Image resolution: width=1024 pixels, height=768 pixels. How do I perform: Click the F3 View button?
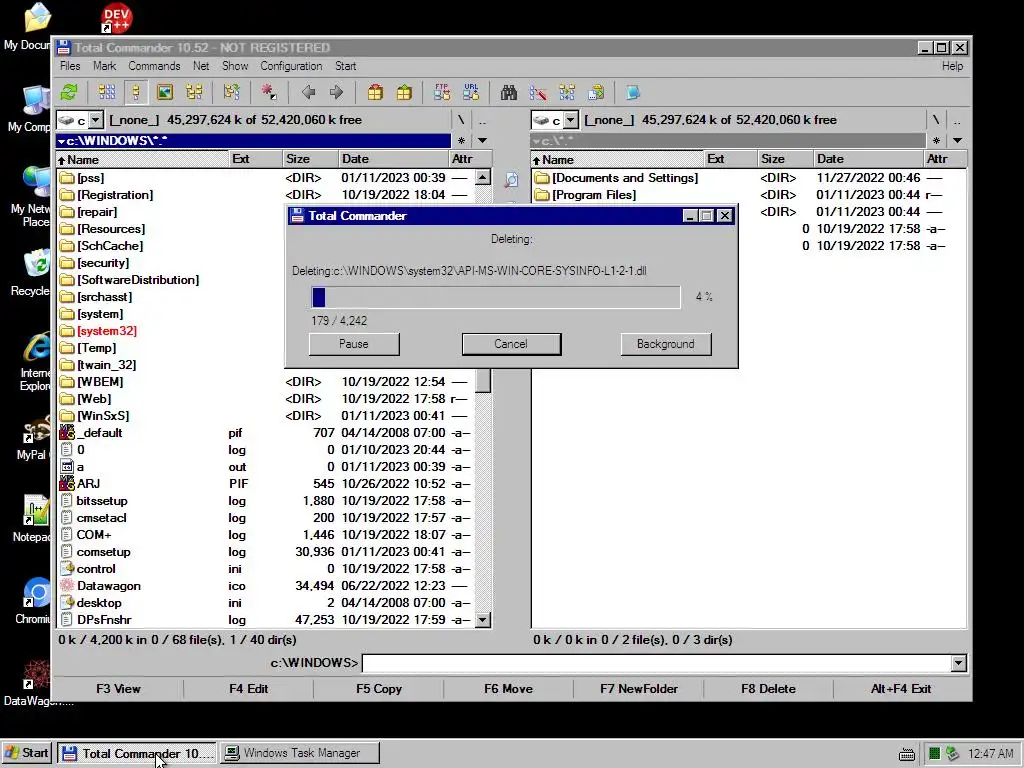118,689
